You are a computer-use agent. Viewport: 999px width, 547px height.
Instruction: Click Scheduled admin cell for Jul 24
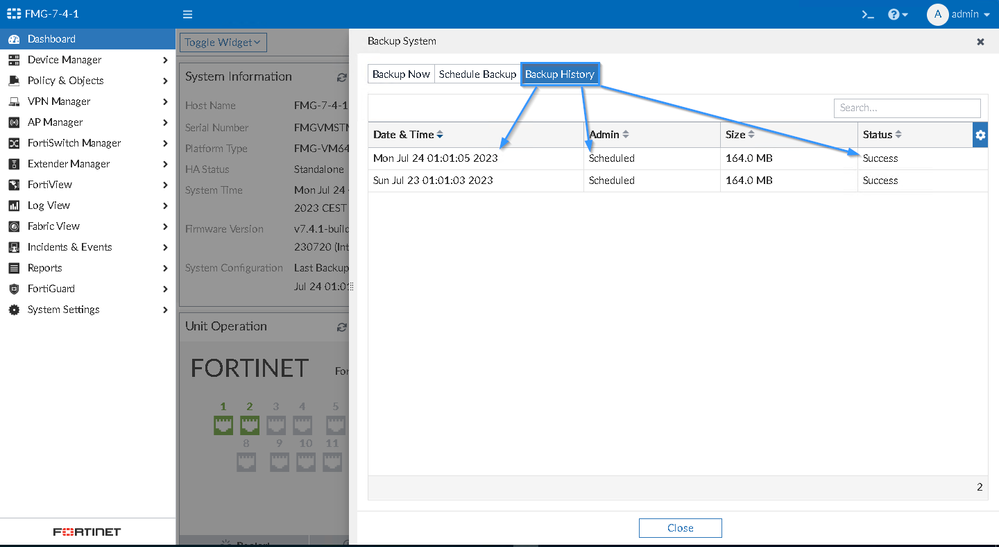pyautogui.click(x=612, y=159)
